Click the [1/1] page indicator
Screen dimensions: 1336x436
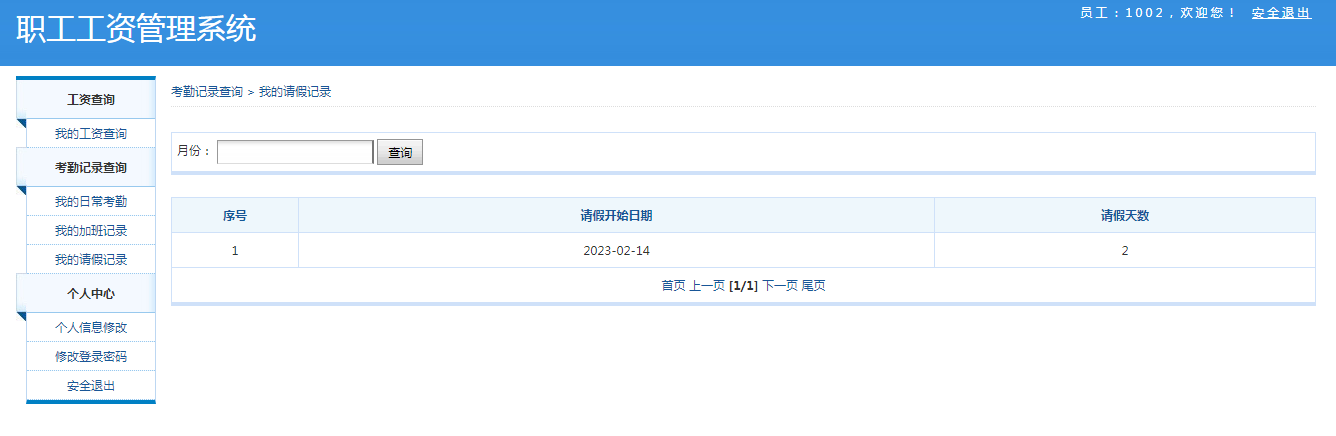pyautogui.click(x=744, y=285)
